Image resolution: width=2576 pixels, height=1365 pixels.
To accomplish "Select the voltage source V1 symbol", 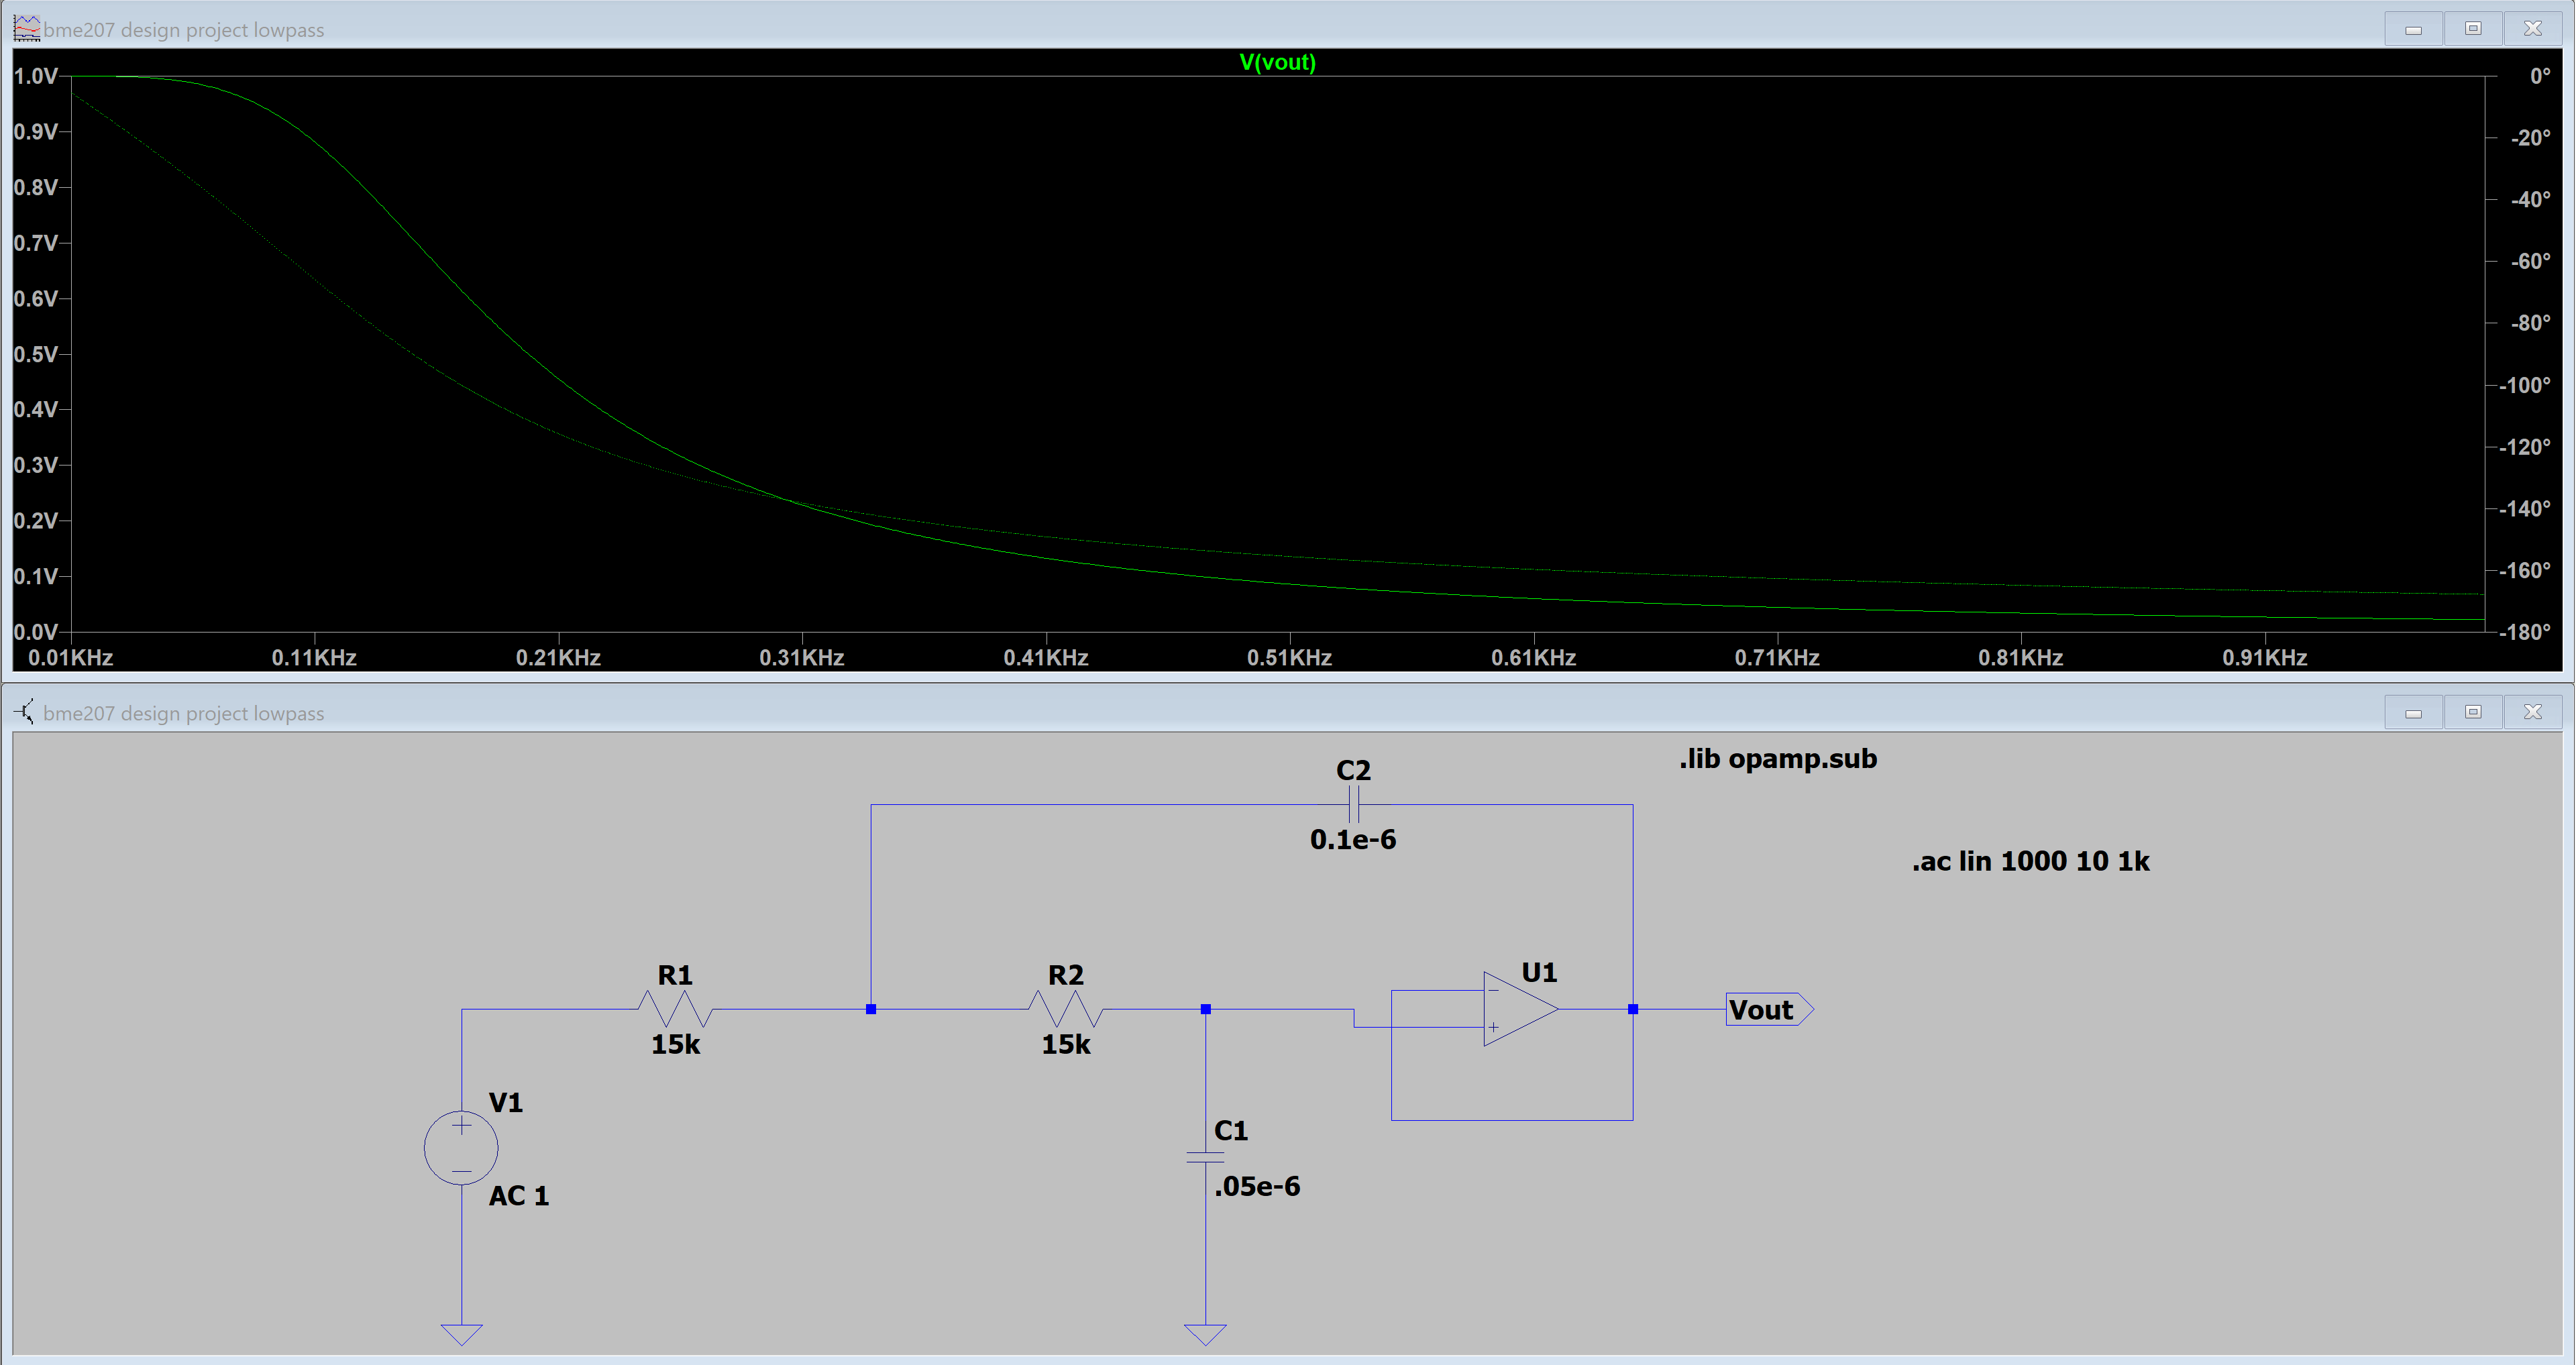I will pyautogui.click(x=460, y=1147).
